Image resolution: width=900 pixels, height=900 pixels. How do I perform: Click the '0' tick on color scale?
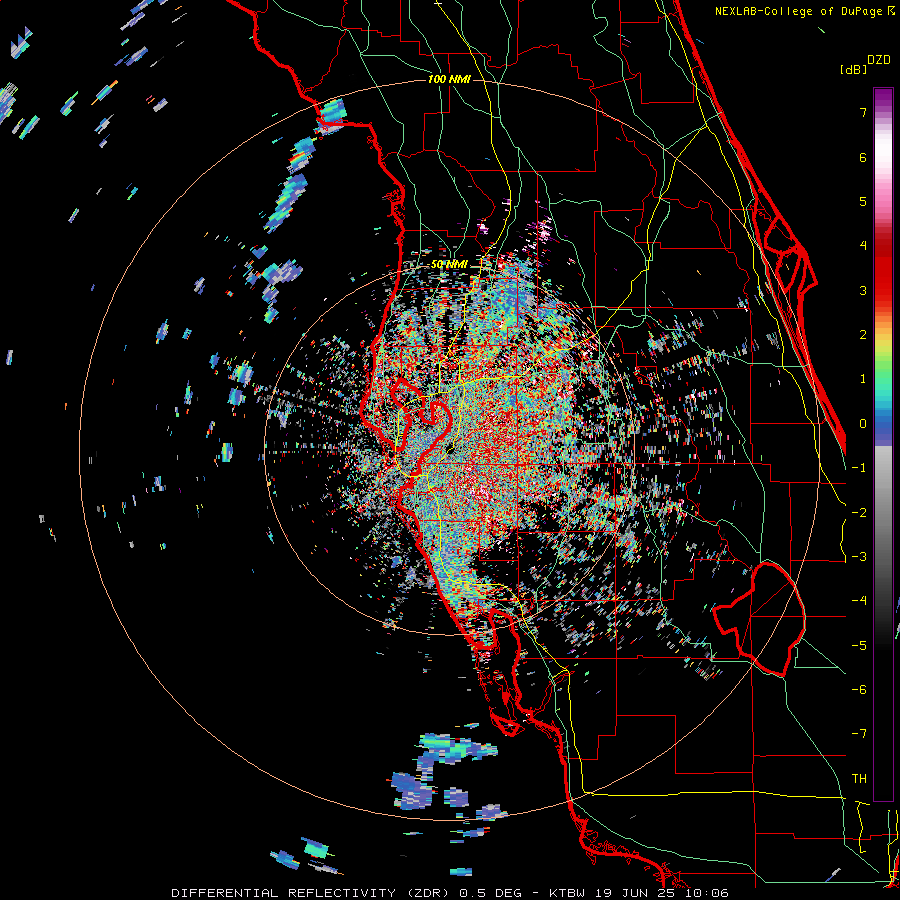(x=863, y=424)
